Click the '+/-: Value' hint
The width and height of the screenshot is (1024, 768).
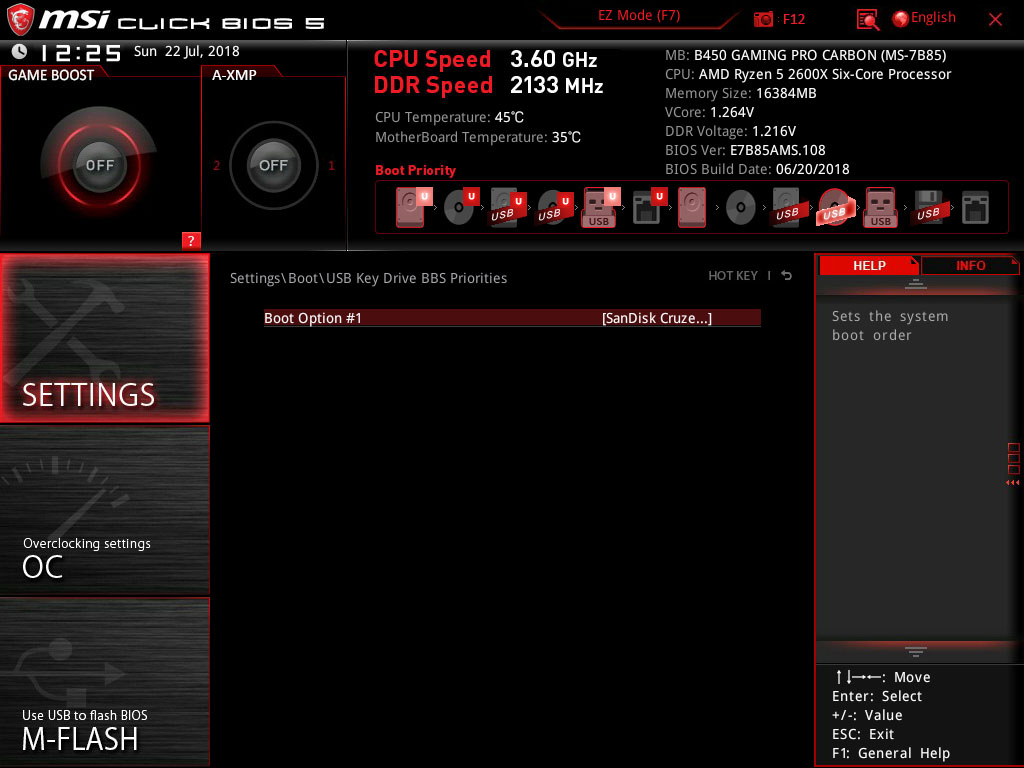click(x=867, y=715)
